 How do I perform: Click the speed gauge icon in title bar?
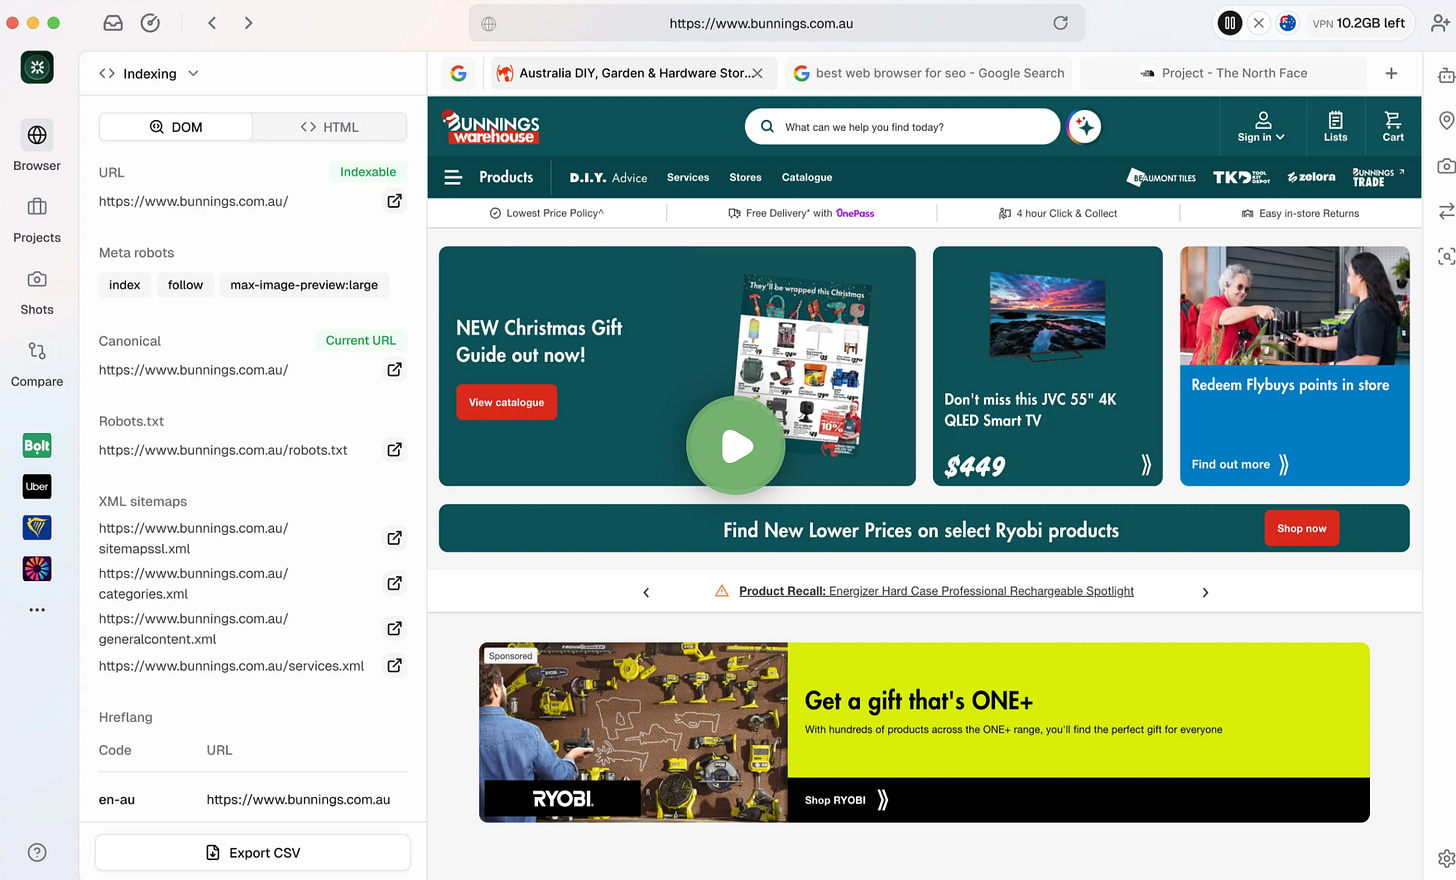tap(150, 23)
